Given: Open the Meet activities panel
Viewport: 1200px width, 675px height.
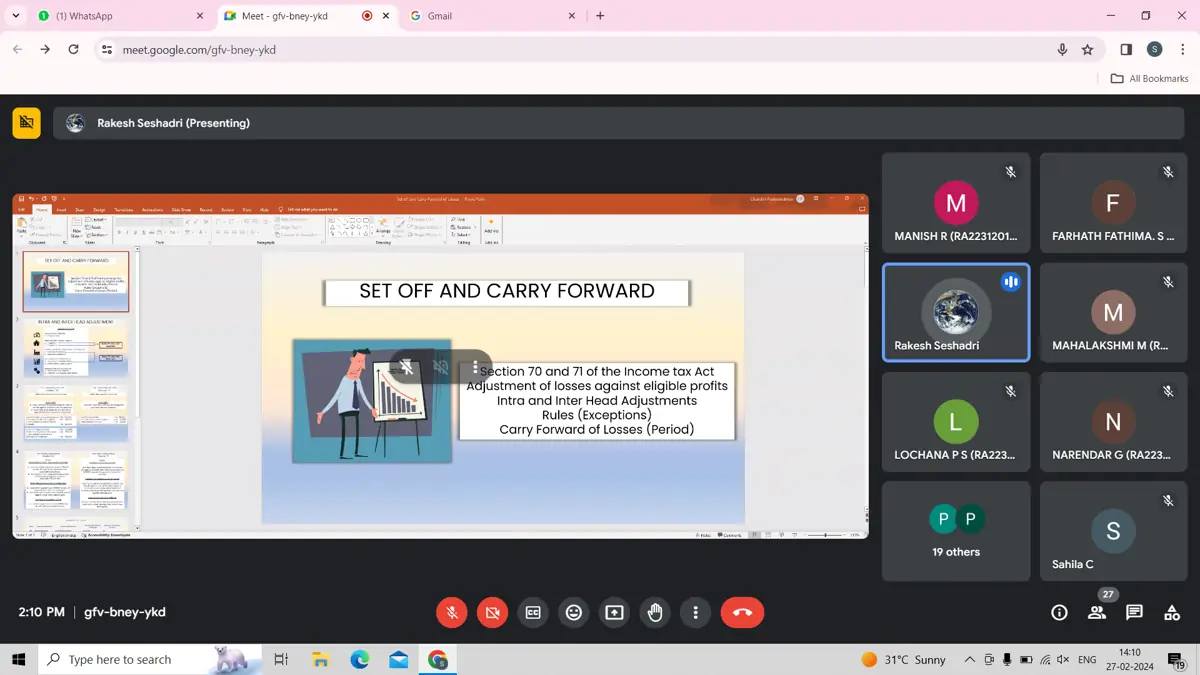Looking at the screenshot, I should click(1172, 612).
